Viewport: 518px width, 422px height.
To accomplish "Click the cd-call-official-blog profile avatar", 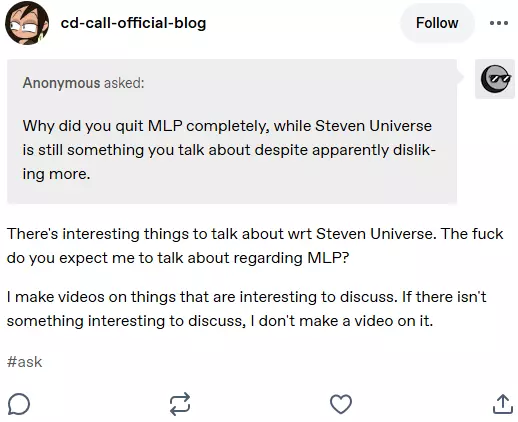I will pos(27,23).
